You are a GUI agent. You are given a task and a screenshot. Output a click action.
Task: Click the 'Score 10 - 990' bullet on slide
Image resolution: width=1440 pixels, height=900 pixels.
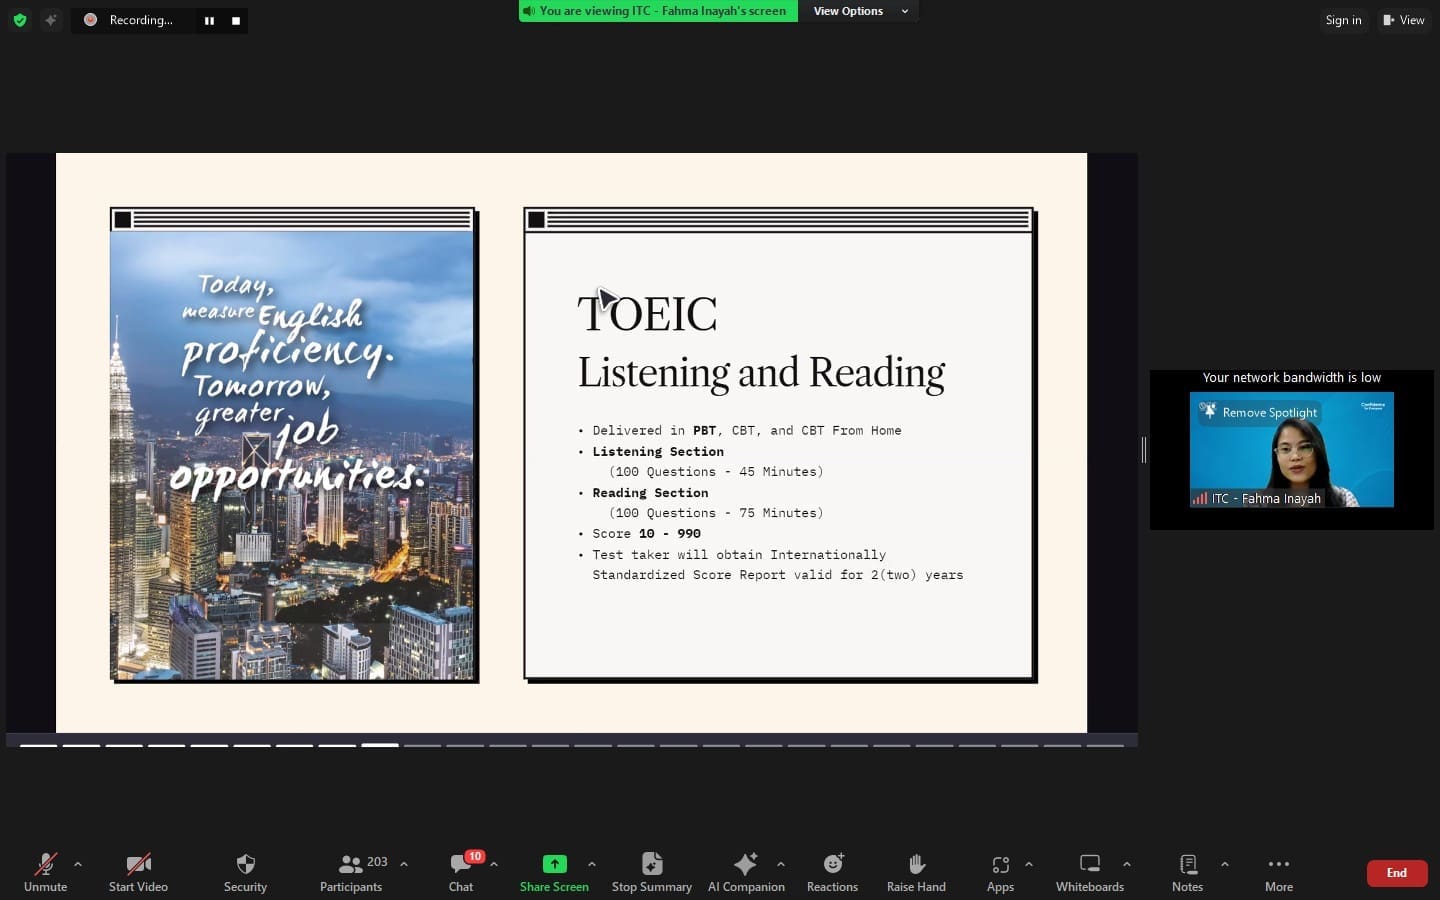[640, 534]
